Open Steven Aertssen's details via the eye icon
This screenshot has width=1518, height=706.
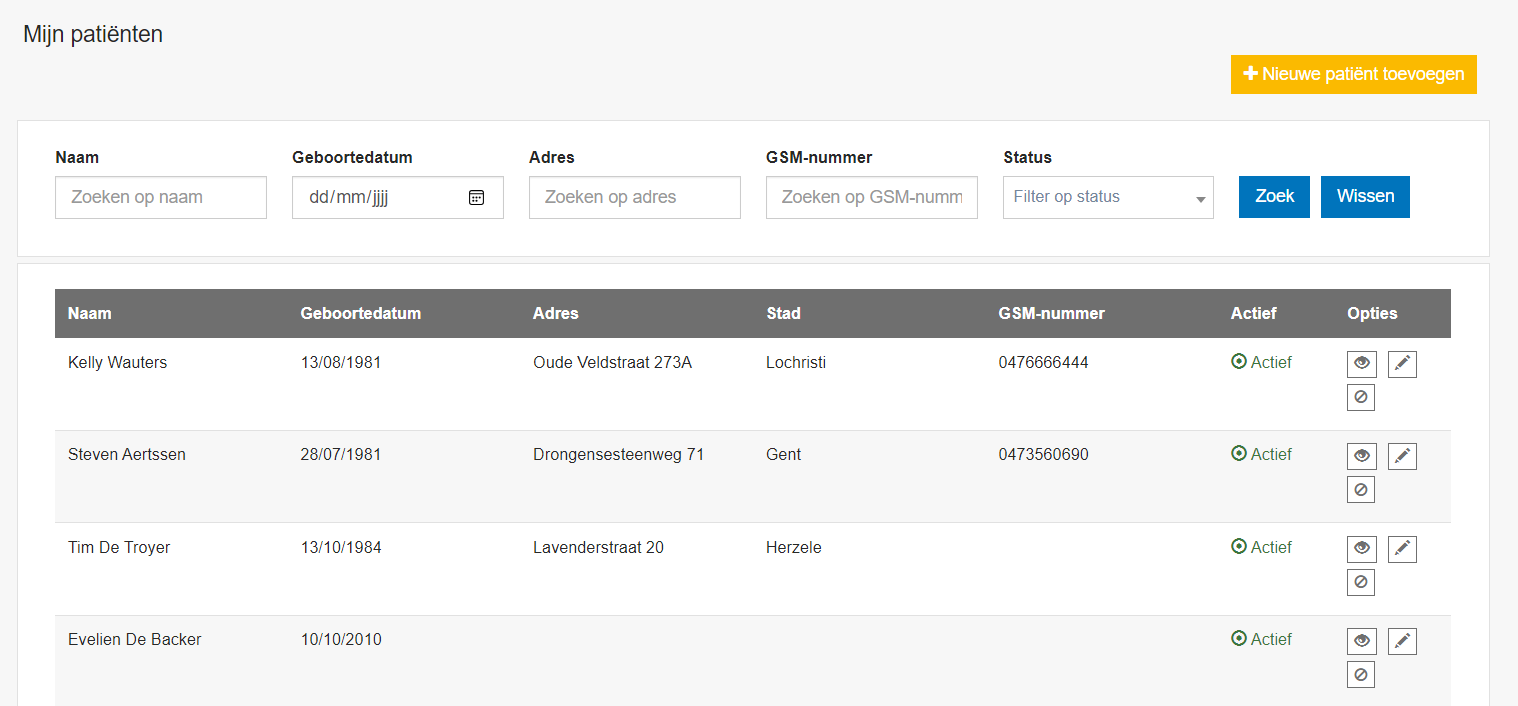1361,455
